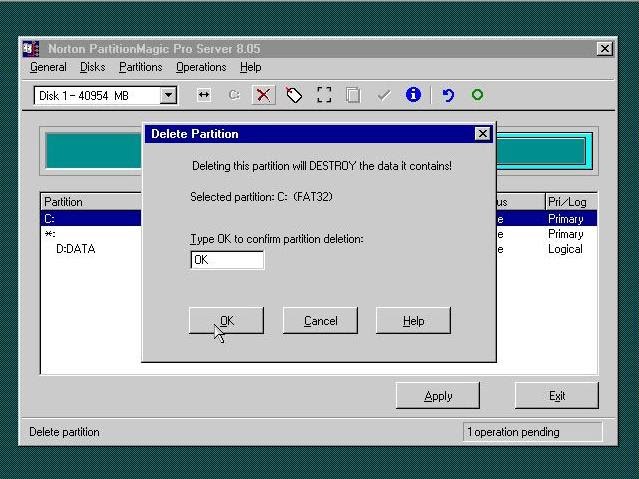Click the Primary cell in the C: row
Viewport: 639px width, 479px height.
(566, 219)
